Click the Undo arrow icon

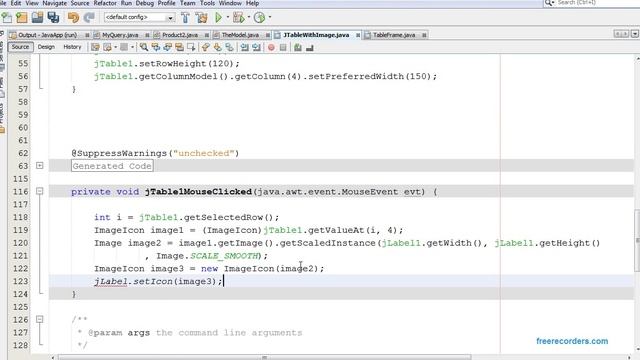(73, 18)
